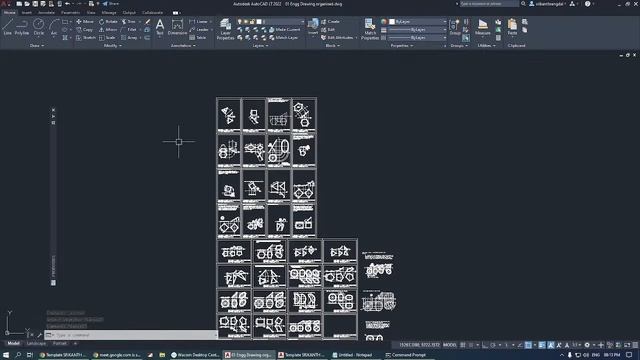Click the Rotate tool
This screenshot has height=360, width=640.
108,22
